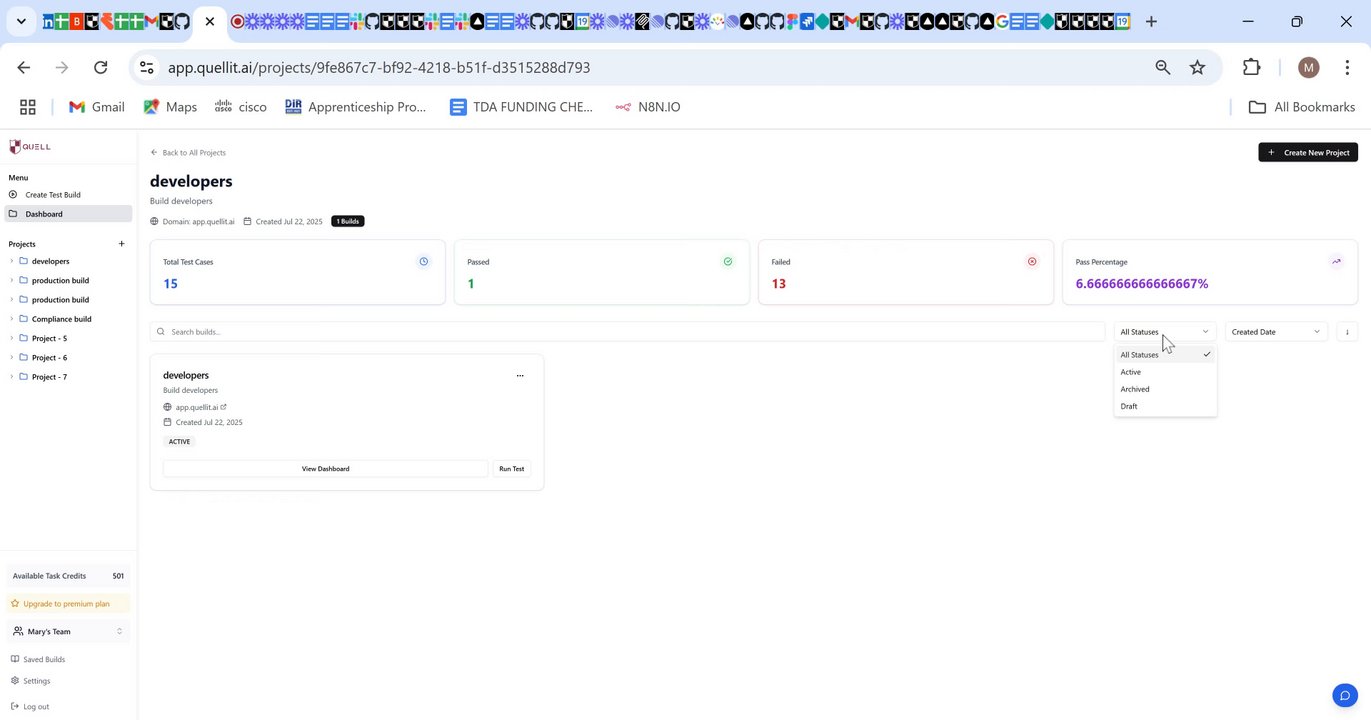Choose Archived status option
The image size is (1371, 720).
click(x=1165, y=389)
